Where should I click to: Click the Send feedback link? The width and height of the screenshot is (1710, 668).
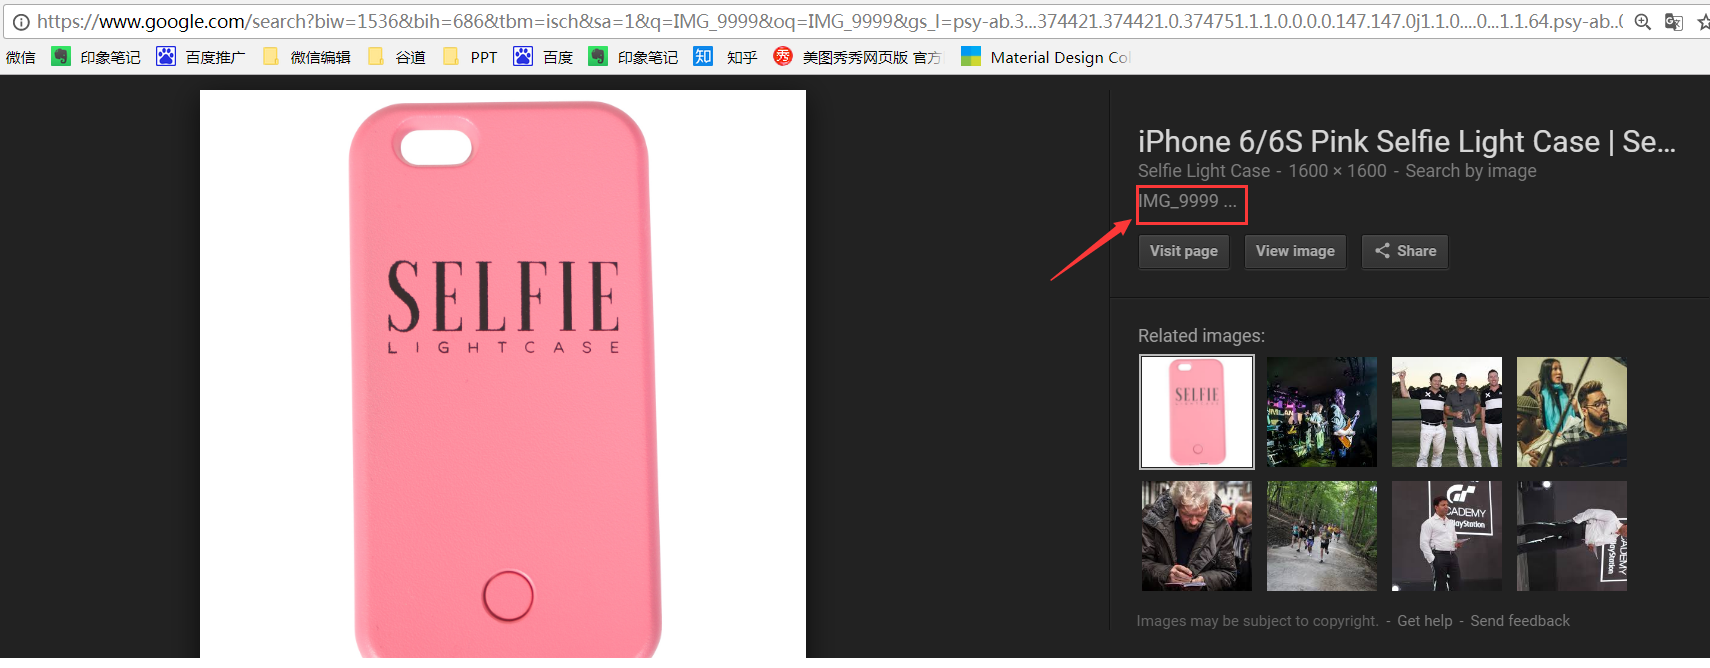tap(1519, 621)
